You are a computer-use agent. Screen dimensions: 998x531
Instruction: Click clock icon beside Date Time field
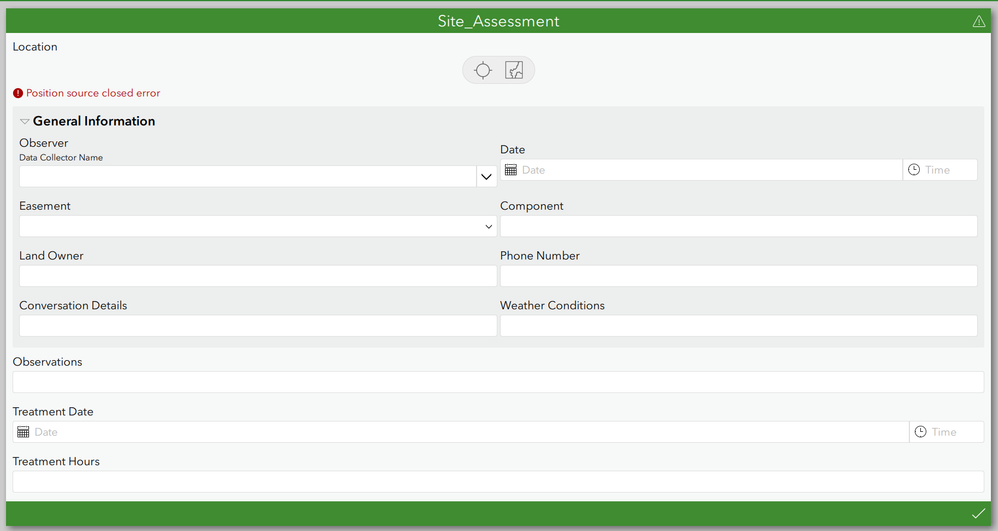click(x=913, y=170)
